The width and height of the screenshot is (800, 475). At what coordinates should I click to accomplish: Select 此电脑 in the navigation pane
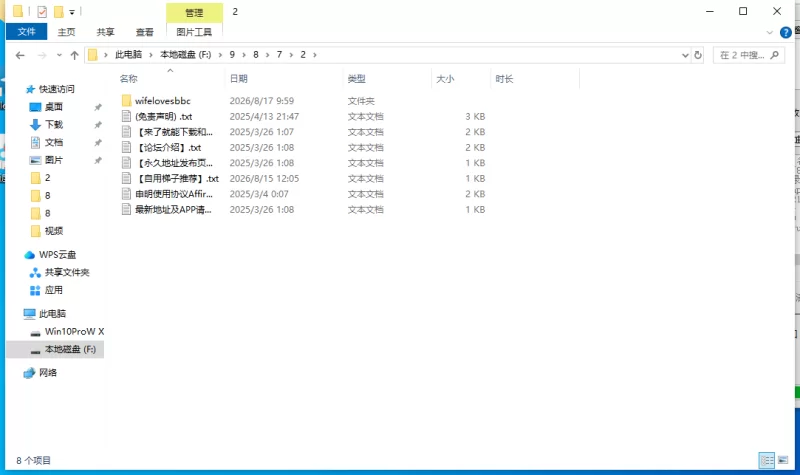[x=52, y=313]
